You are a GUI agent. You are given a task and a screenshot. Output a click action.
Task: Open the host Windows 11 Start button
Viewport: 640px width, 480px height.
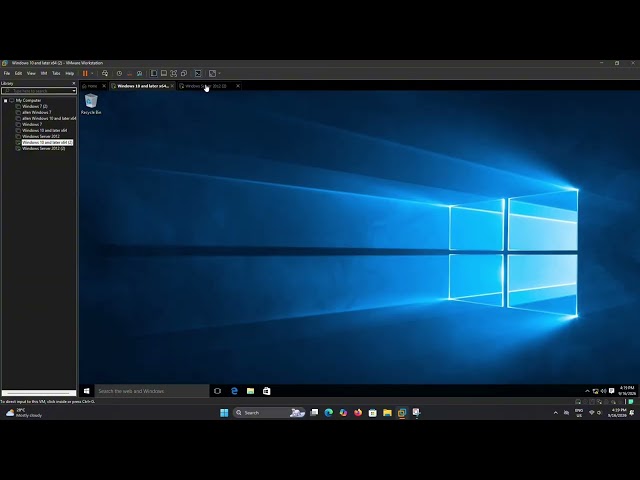224,413
